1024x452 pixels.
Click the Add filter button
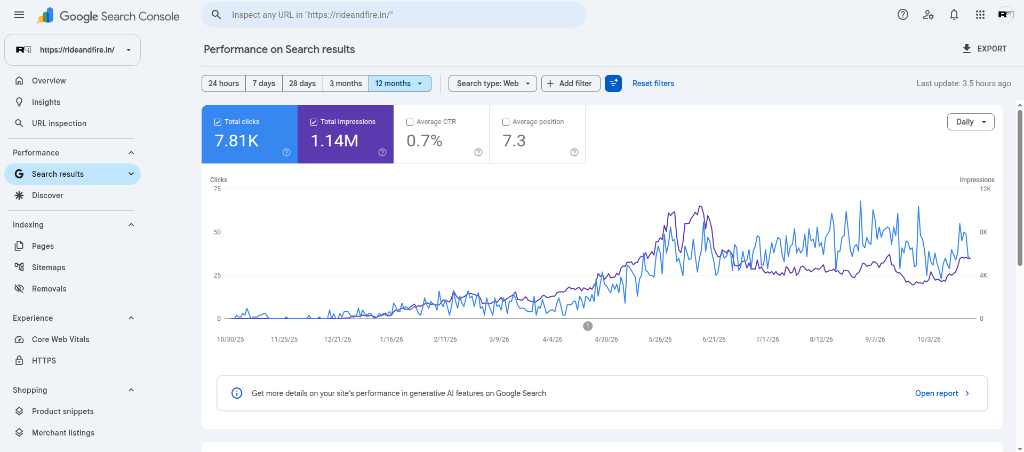571,84
